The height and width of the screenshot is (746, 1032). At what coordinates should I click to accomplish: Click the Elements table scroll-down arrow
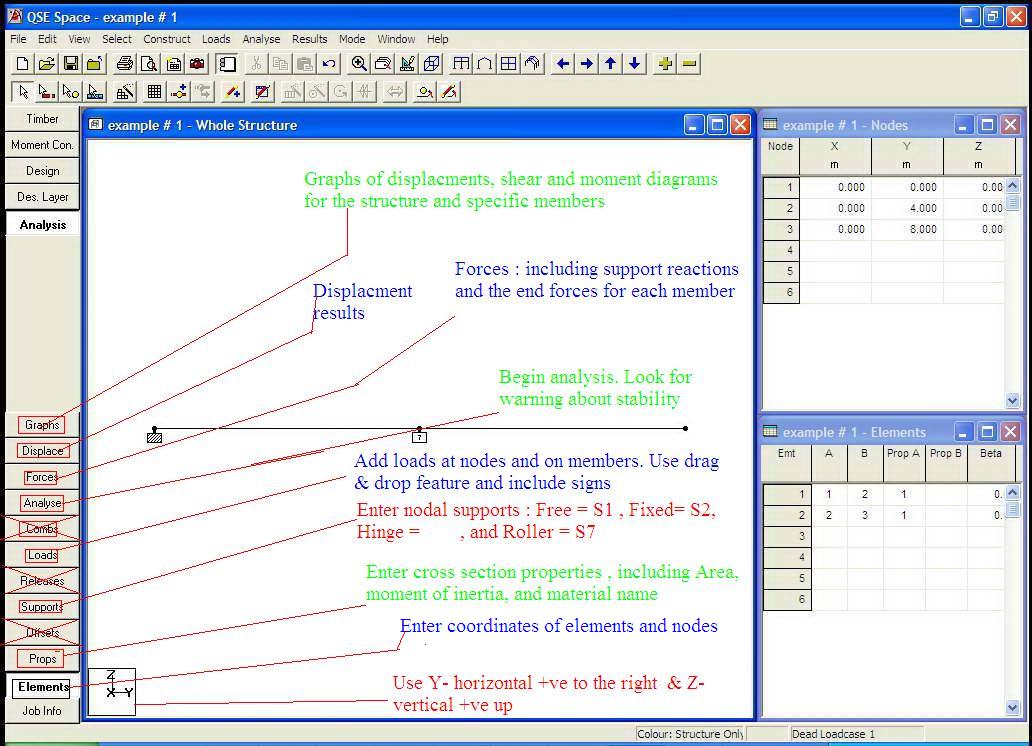1012,708
